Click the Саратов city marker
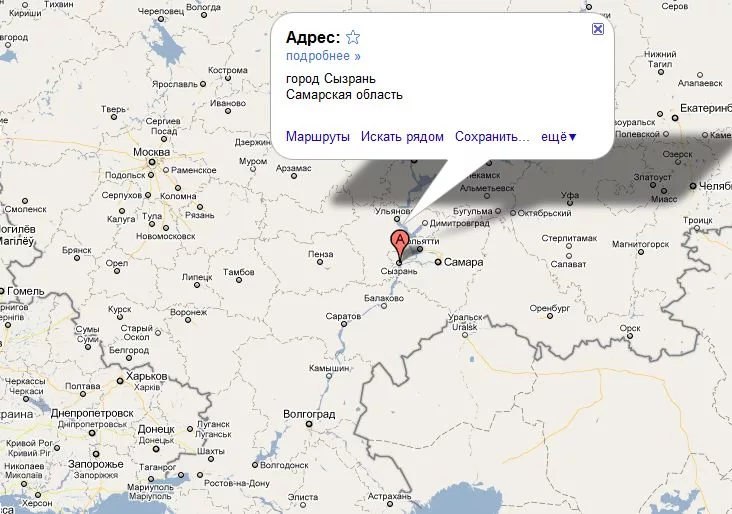Screen dimensions: 732x514 tap(344, 324)
